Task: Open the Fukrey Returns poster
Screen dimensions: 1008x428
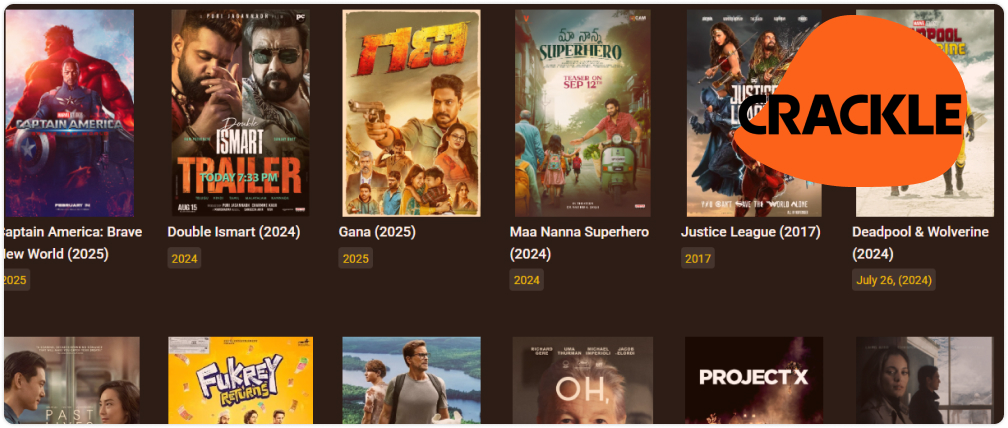Action: (x=240, y=380)
